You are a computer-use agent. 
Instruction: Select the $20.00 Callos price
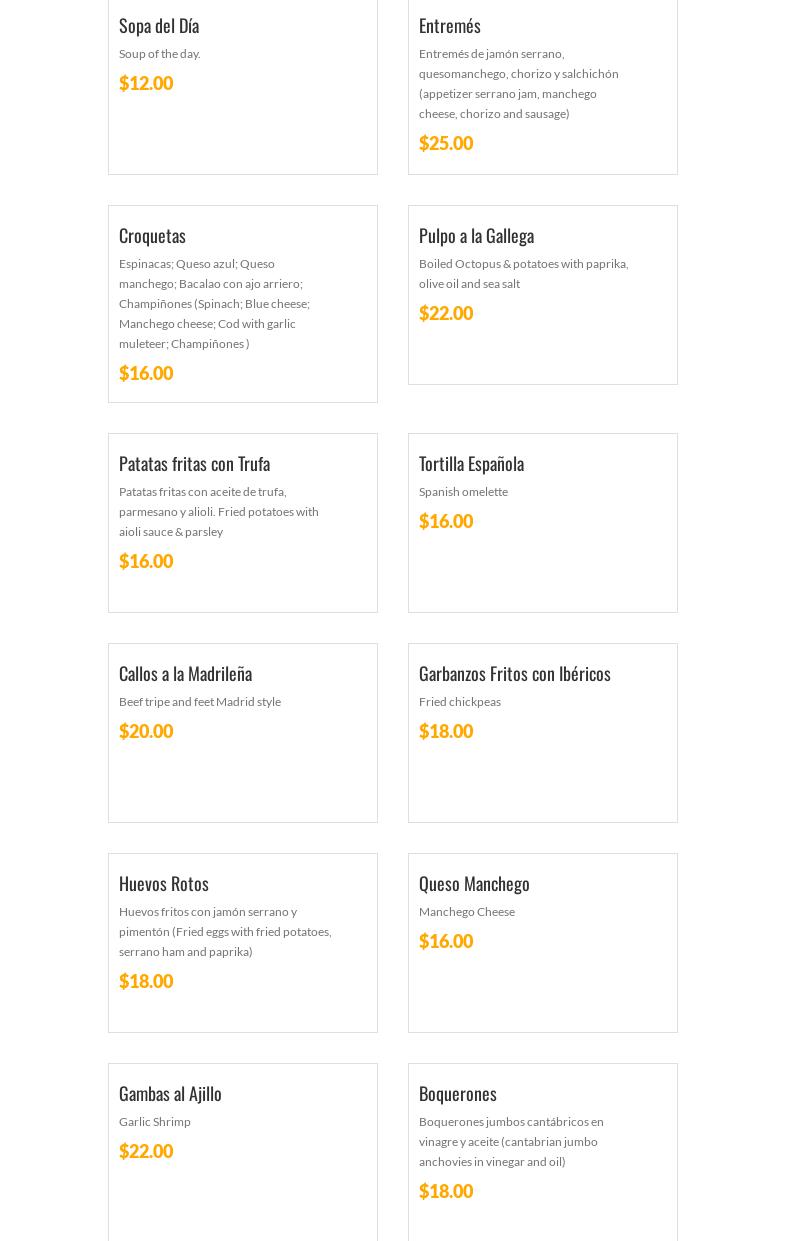pyautogui.click(x=146, y=731)
